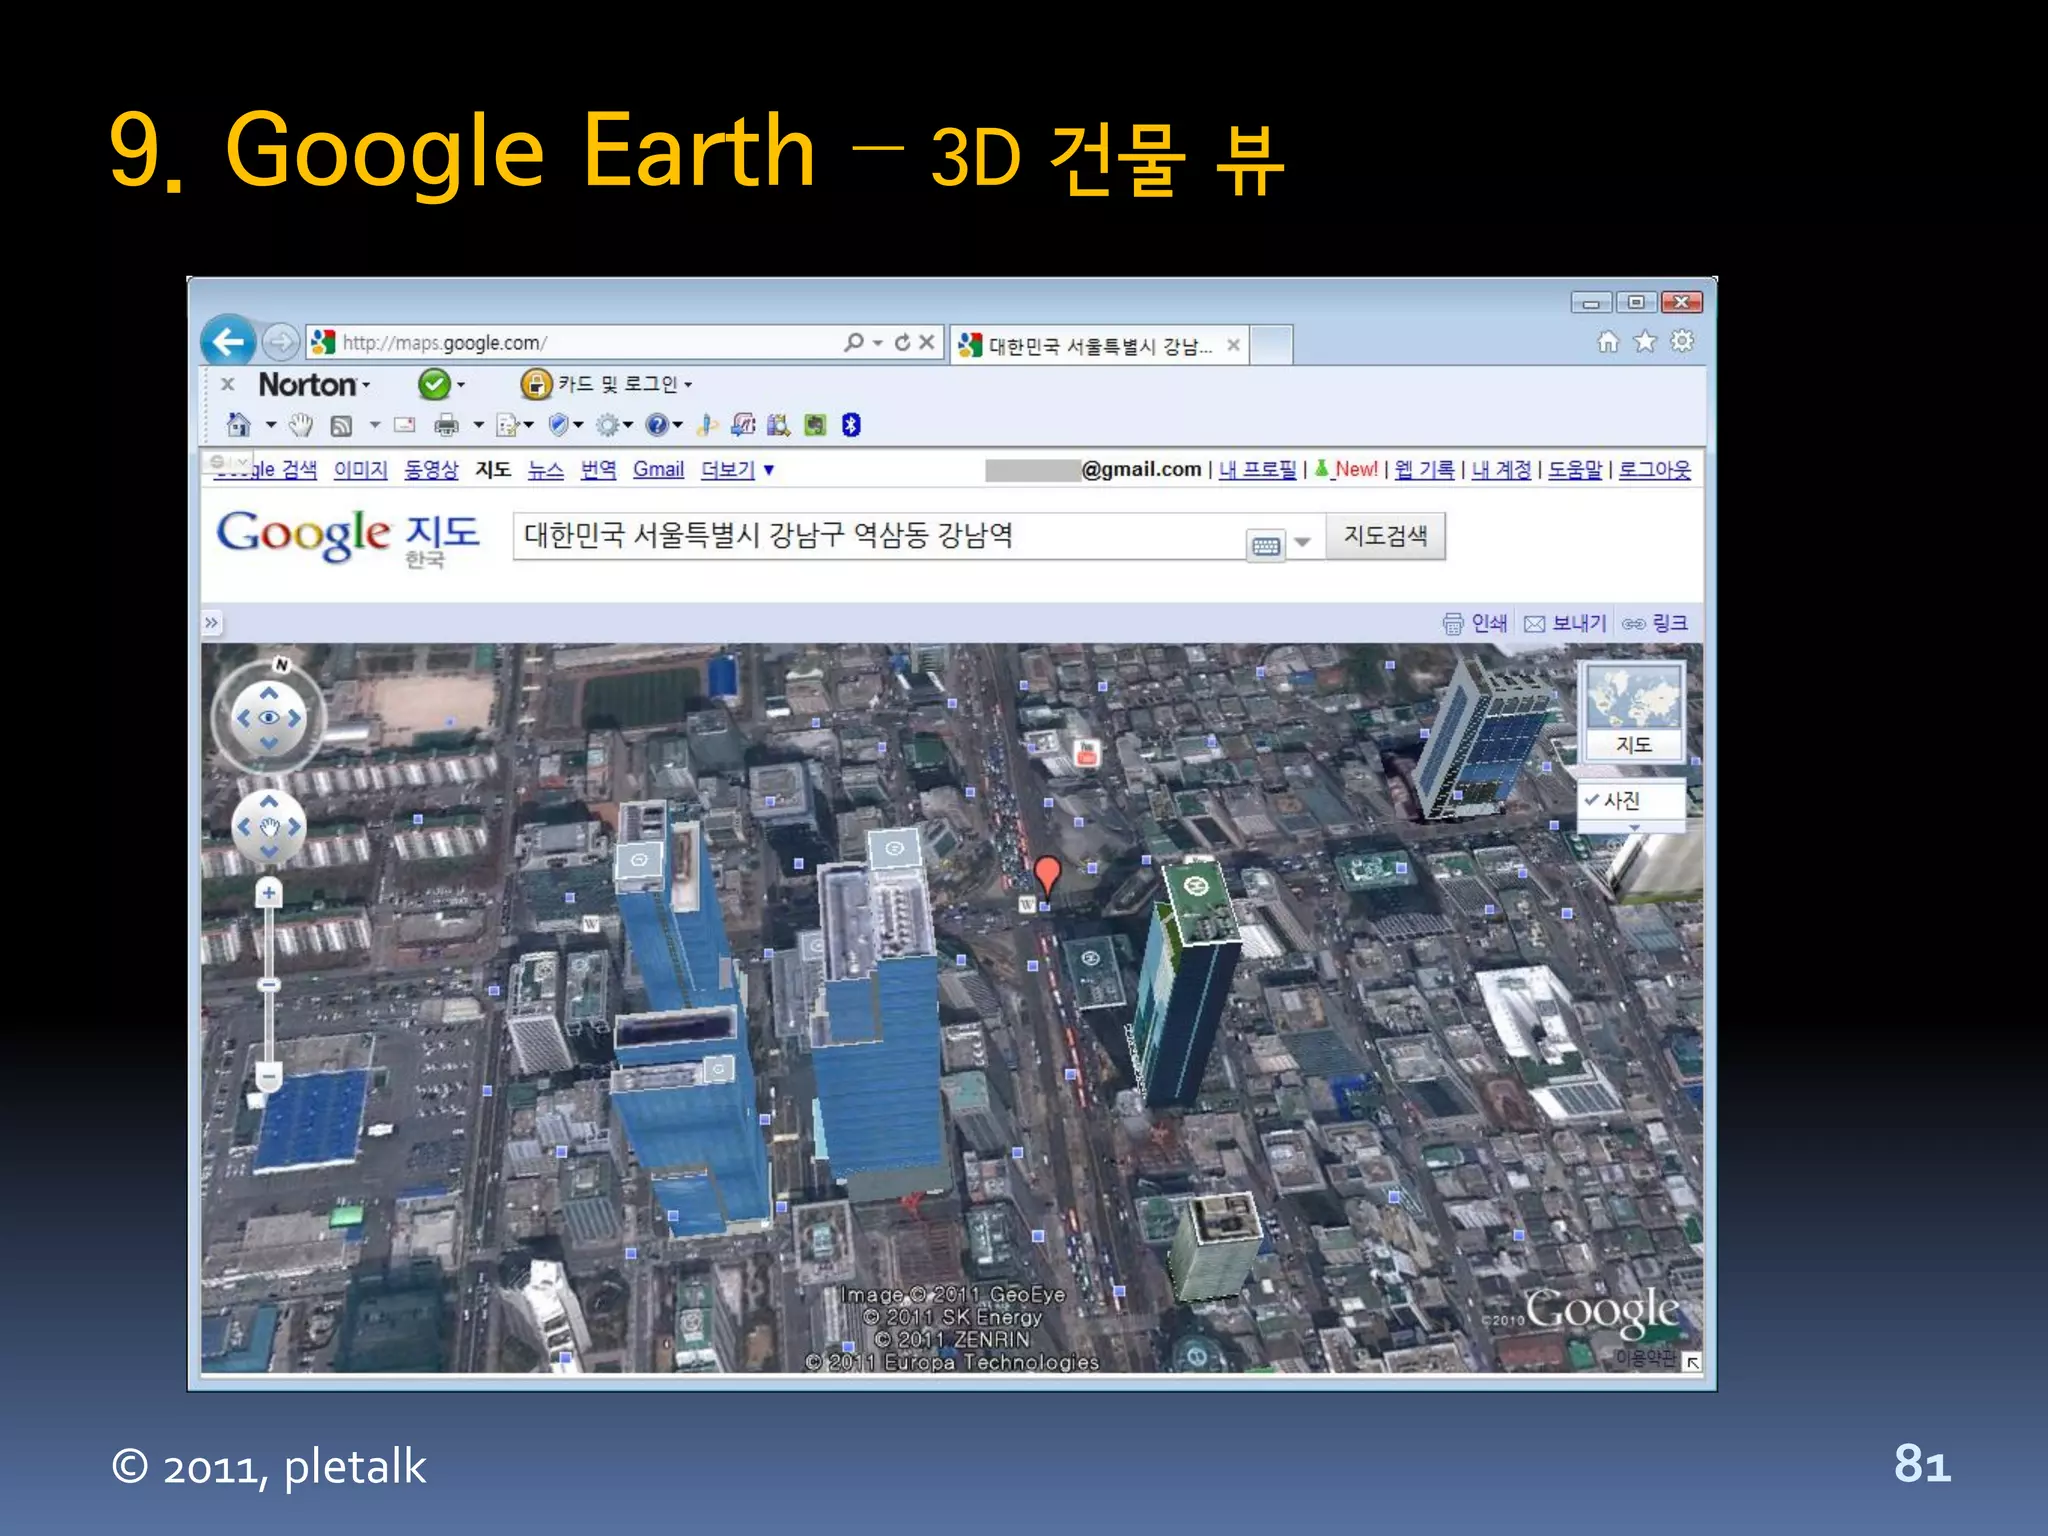Click the 보내기 send link
The width and height of the screenshot is (2048, 1536).
pos(1565,623)
